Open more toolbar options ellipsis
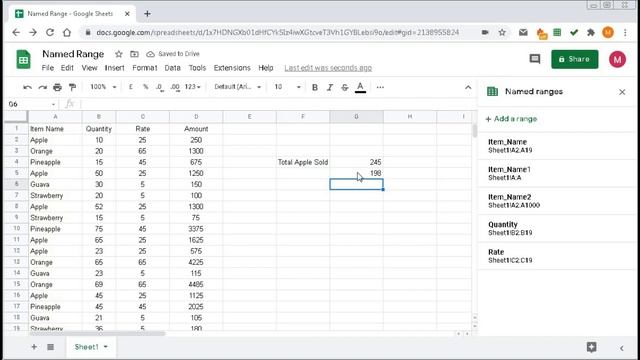This screenshot has height=360, width=640. coord(380,87)
